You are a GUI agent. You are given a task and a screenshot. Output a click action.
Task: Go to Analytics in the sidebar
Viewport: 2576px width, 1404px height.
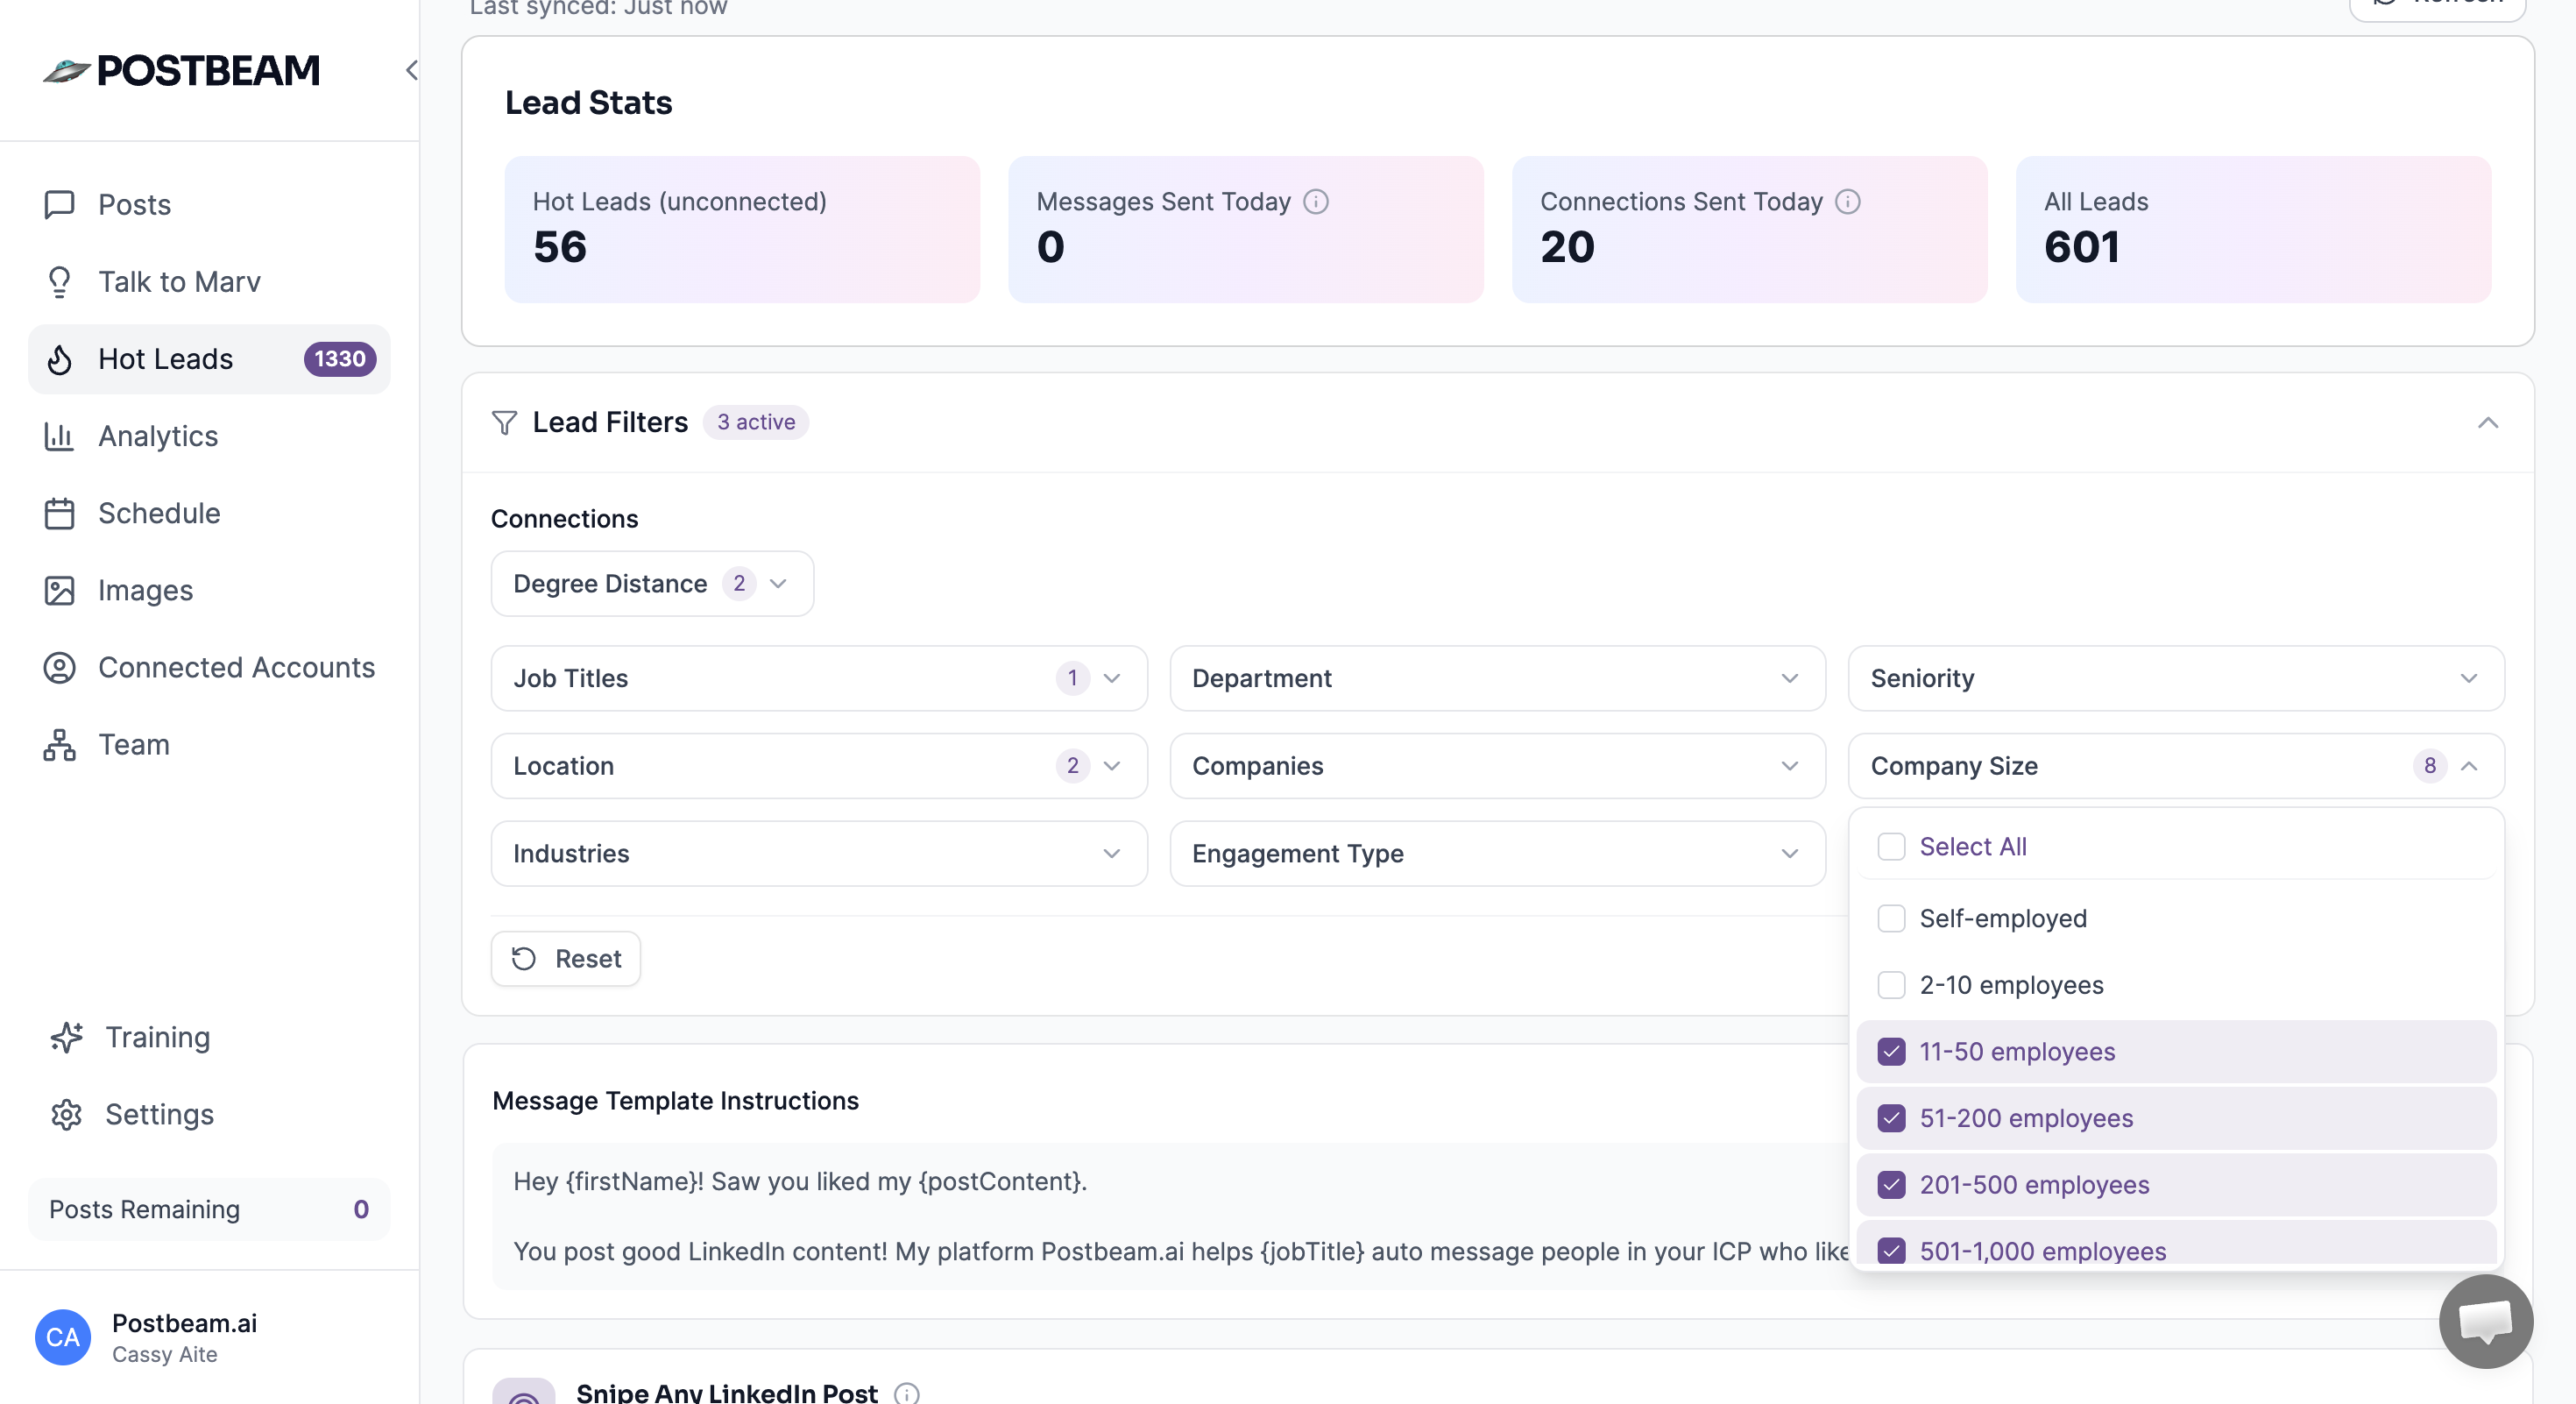tap(158, 437)
